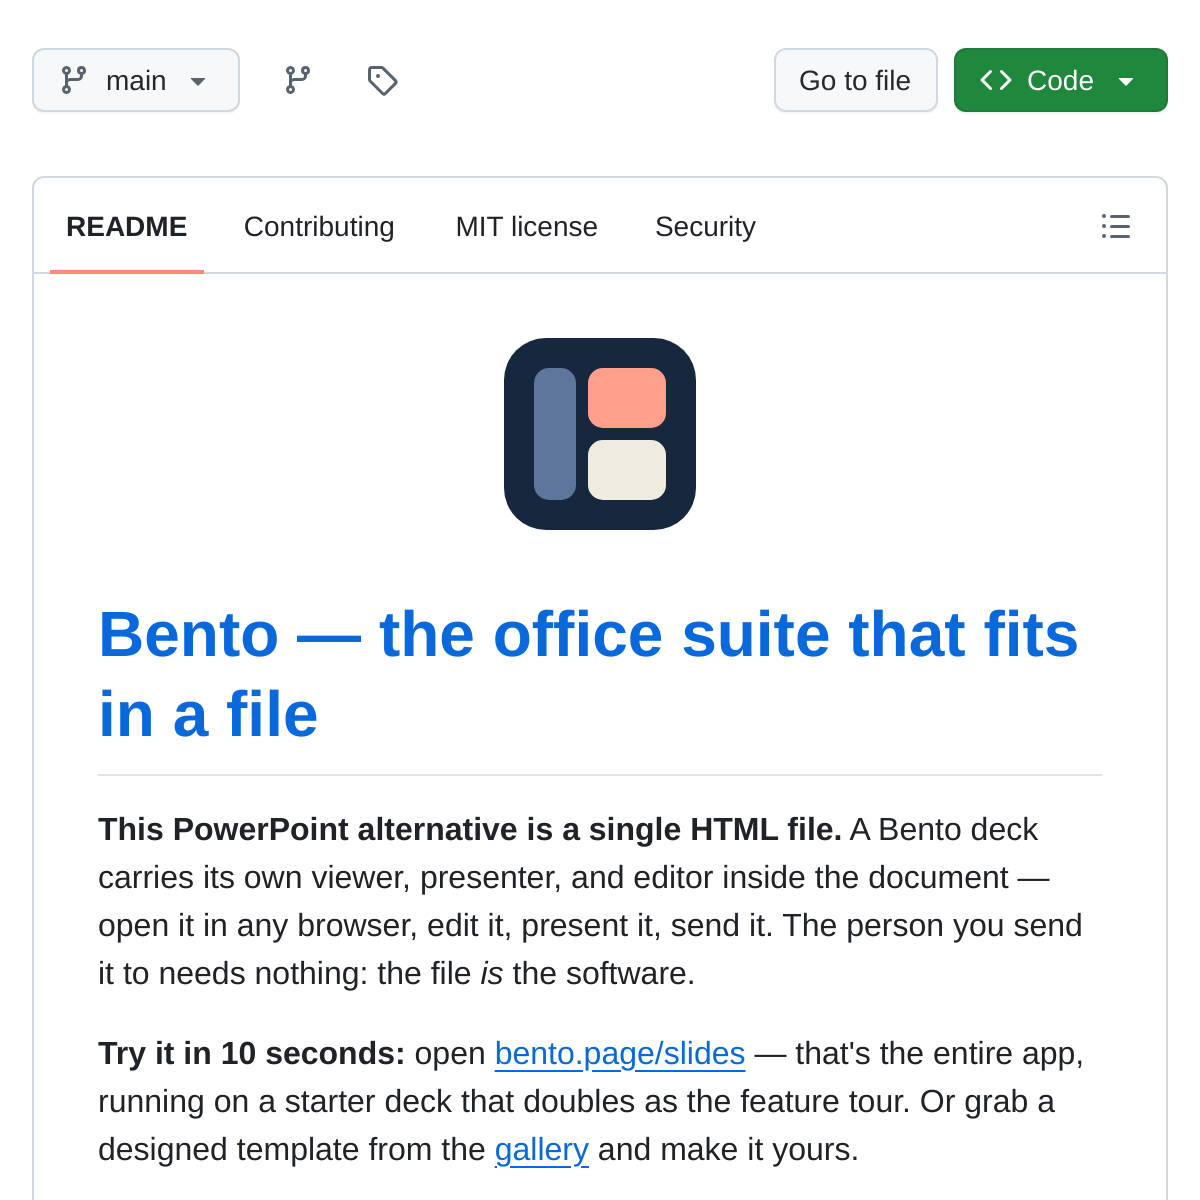Open the main branch selector dropdown
This screenshot has width=1200, height=1200.
coord(136,80)
